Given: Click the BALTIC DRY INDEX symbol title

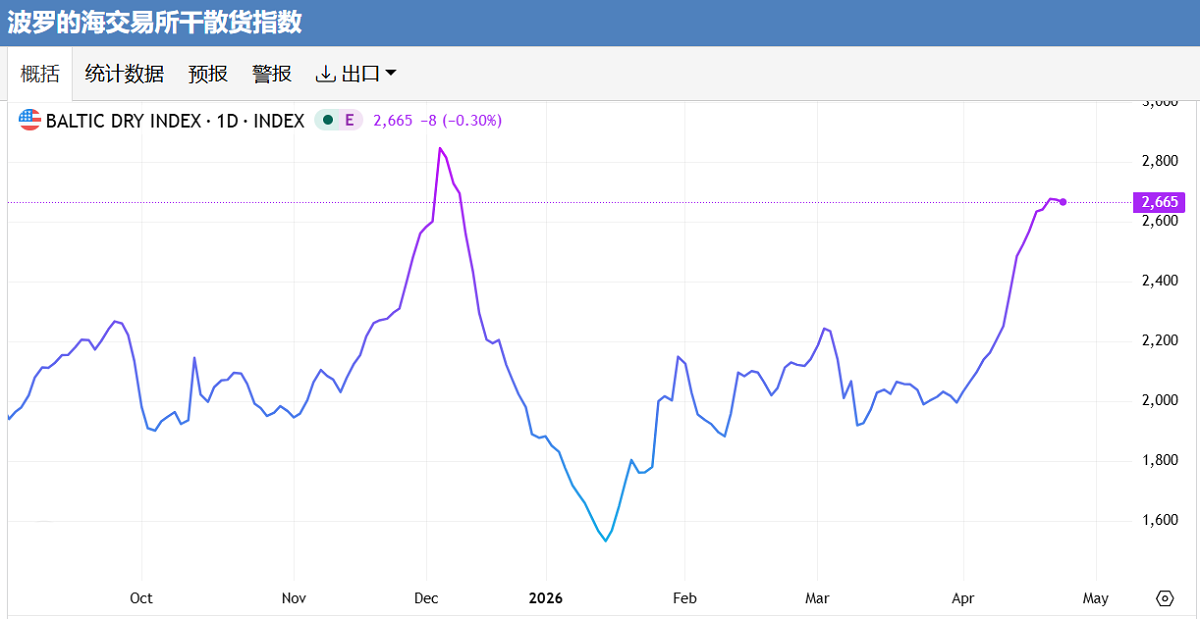Looking at the screenshot, I should [x=175, y=121].
